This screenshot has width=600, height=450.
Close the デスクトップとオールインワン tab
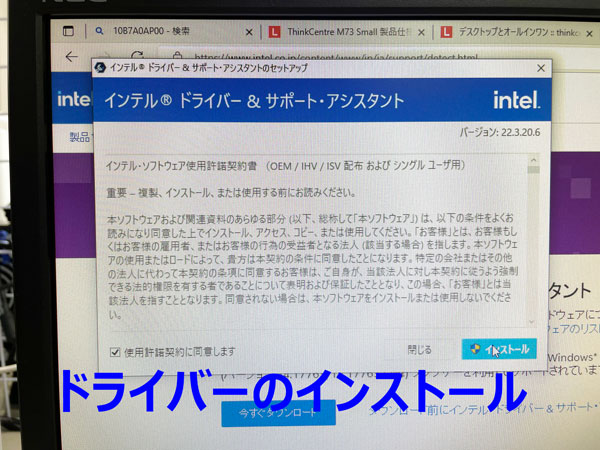(590, 34)
